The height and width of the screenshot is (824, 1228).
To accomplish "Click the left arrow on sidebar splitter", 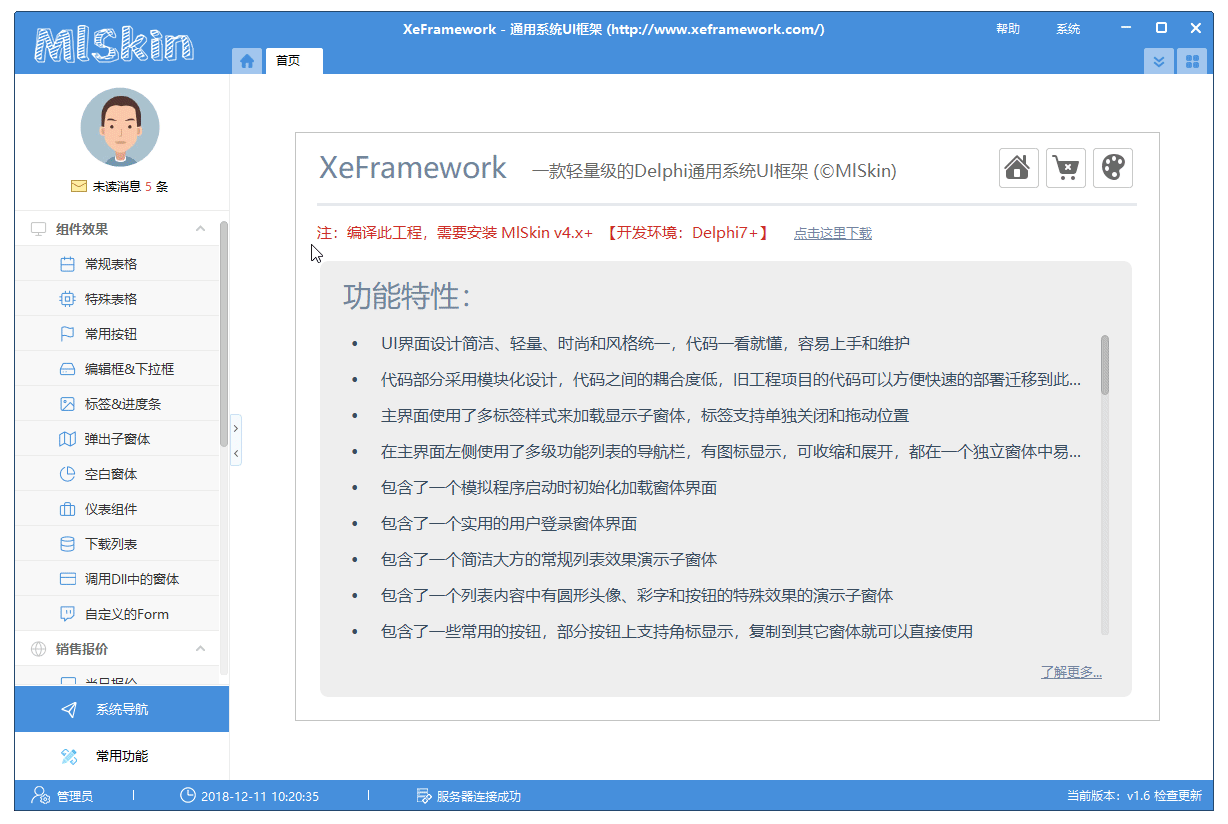I will point(236,453).
